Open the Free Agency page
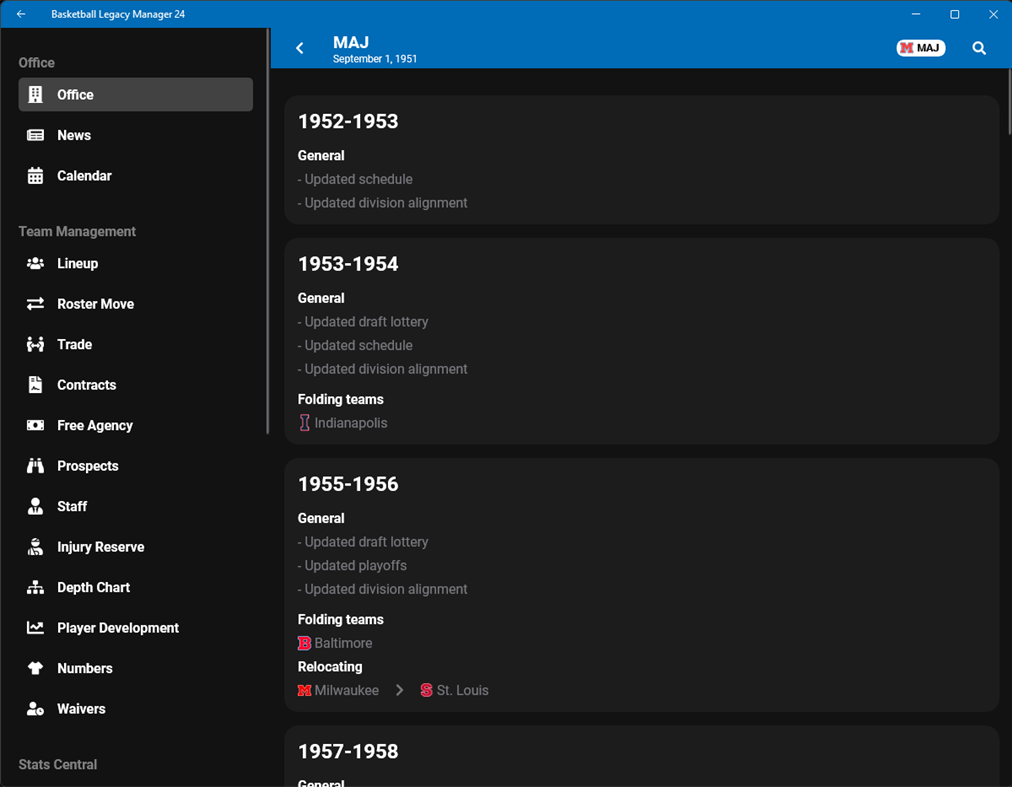The height and width of the screenshot is (787, 1012). [x=136, y=425]
